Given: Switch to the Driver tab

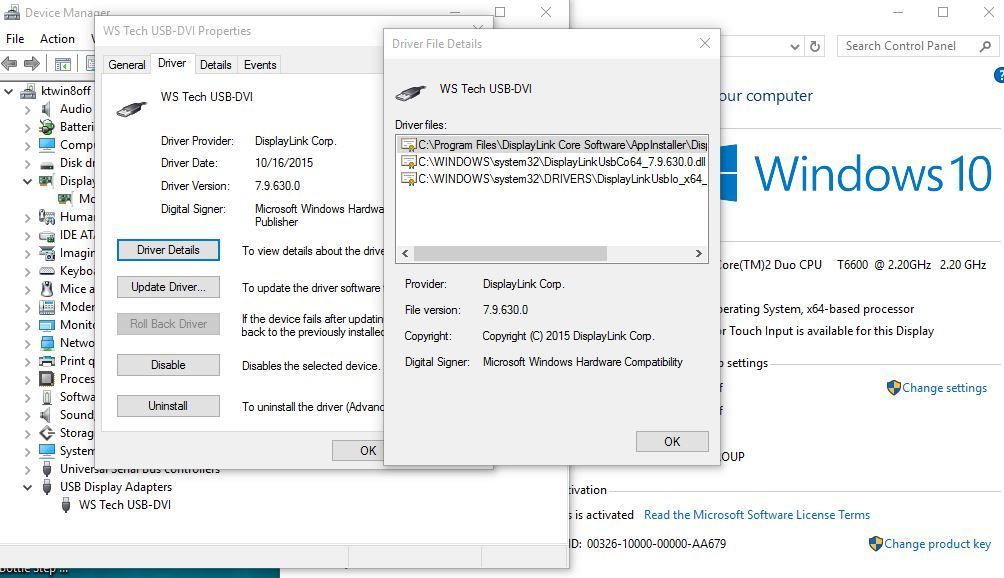Looking at the screenshot, I should coord(172,63).
